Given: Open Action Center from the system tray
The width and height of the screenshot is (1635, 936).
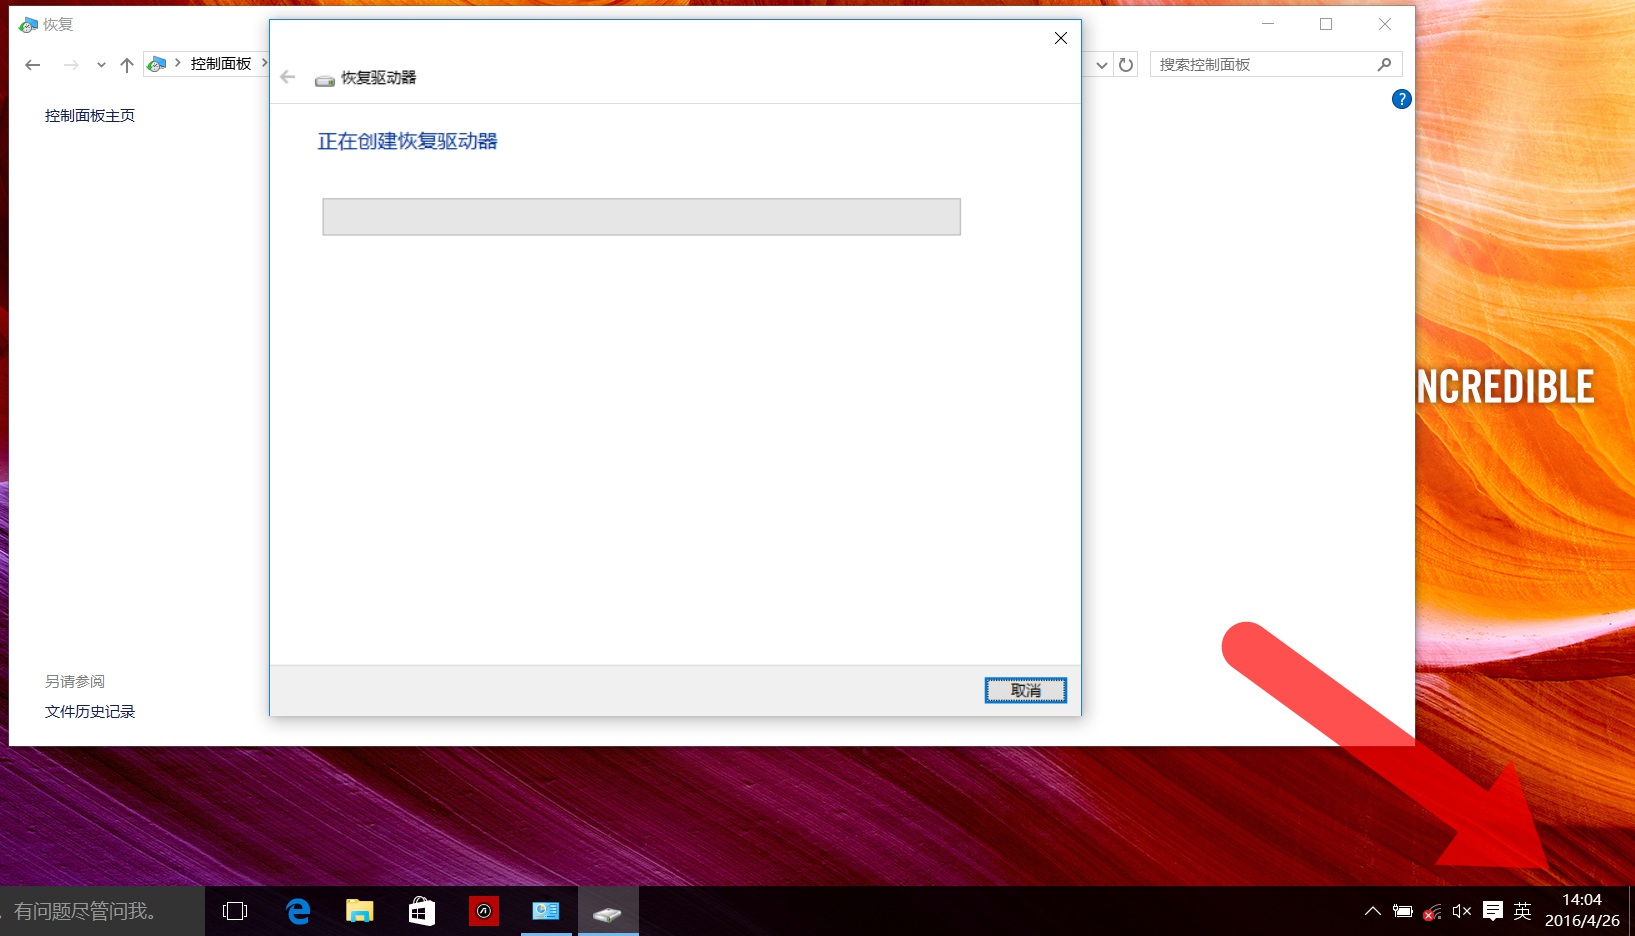Looking at the screenshot, I should pos(1491,910).
